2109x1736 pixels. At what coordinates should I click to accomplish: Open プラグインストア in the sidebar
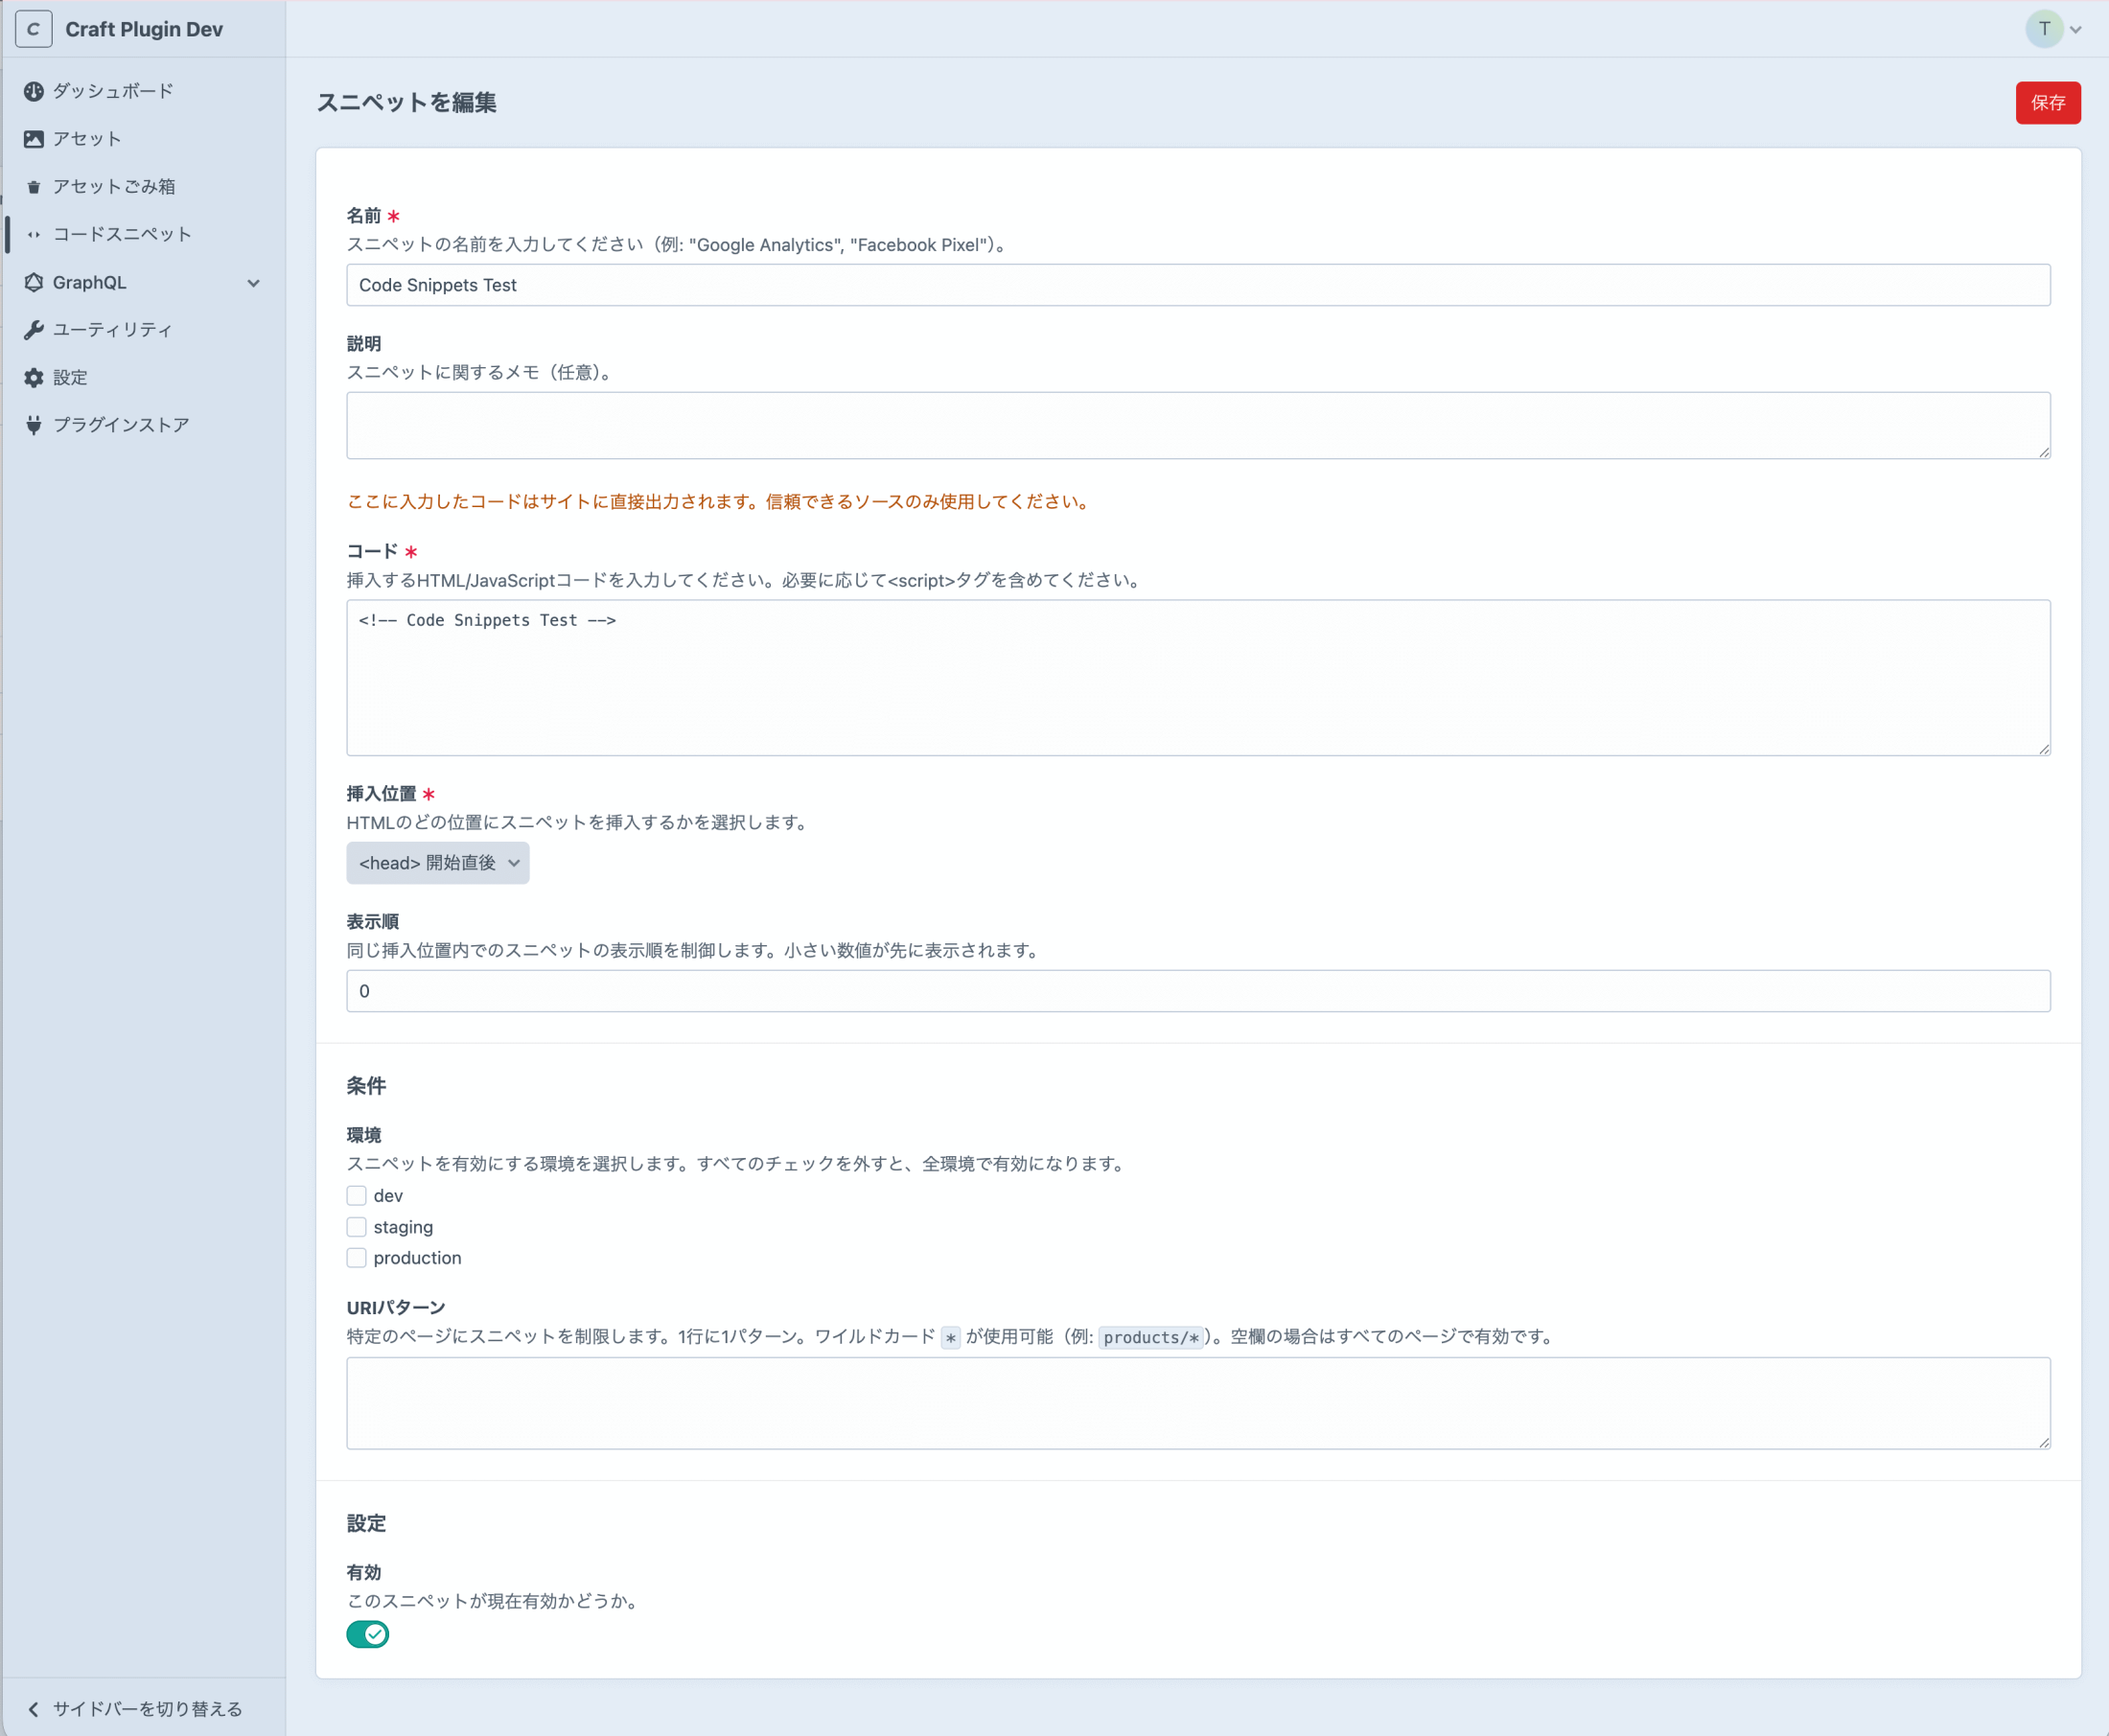pos(121,425)
